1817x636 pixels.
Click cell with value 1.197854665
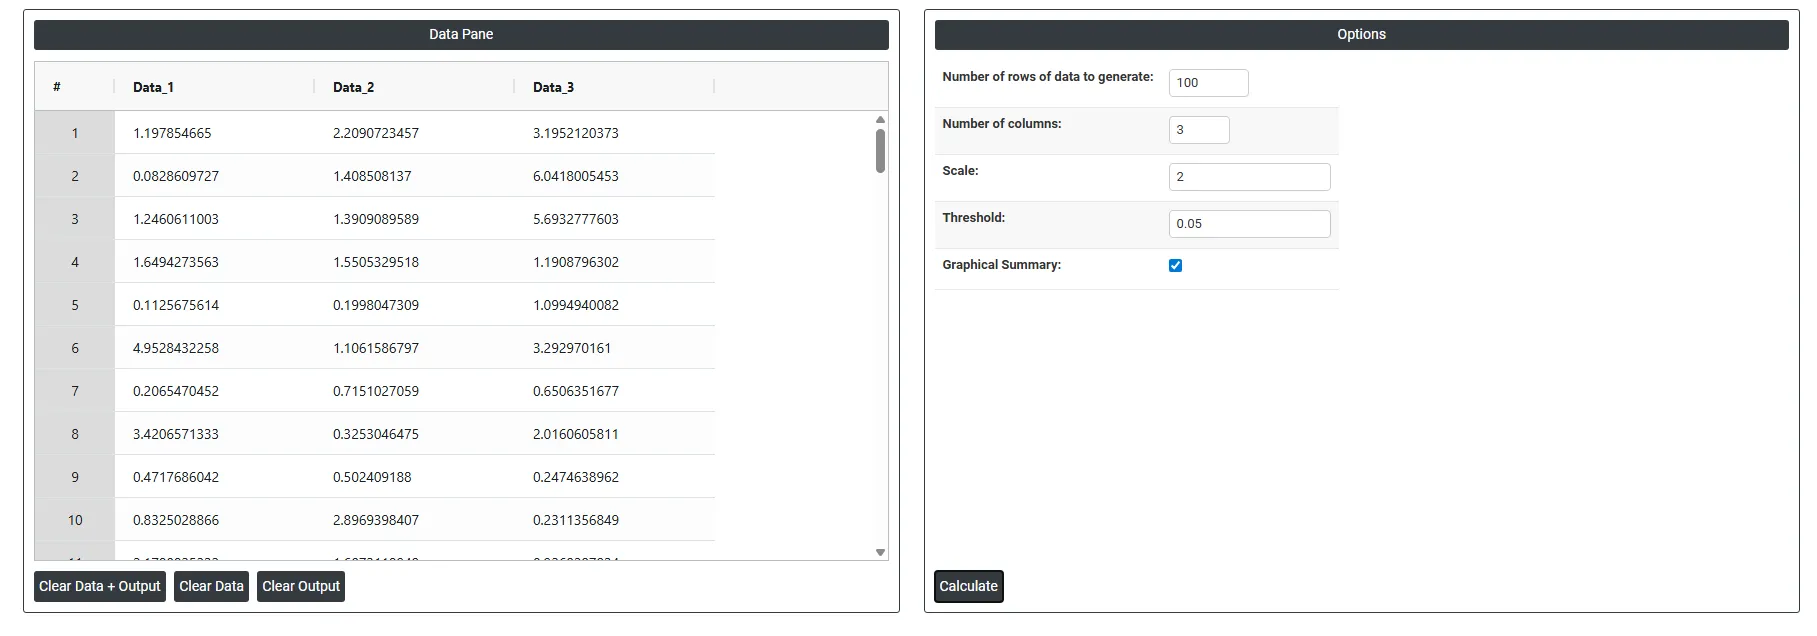215,133
